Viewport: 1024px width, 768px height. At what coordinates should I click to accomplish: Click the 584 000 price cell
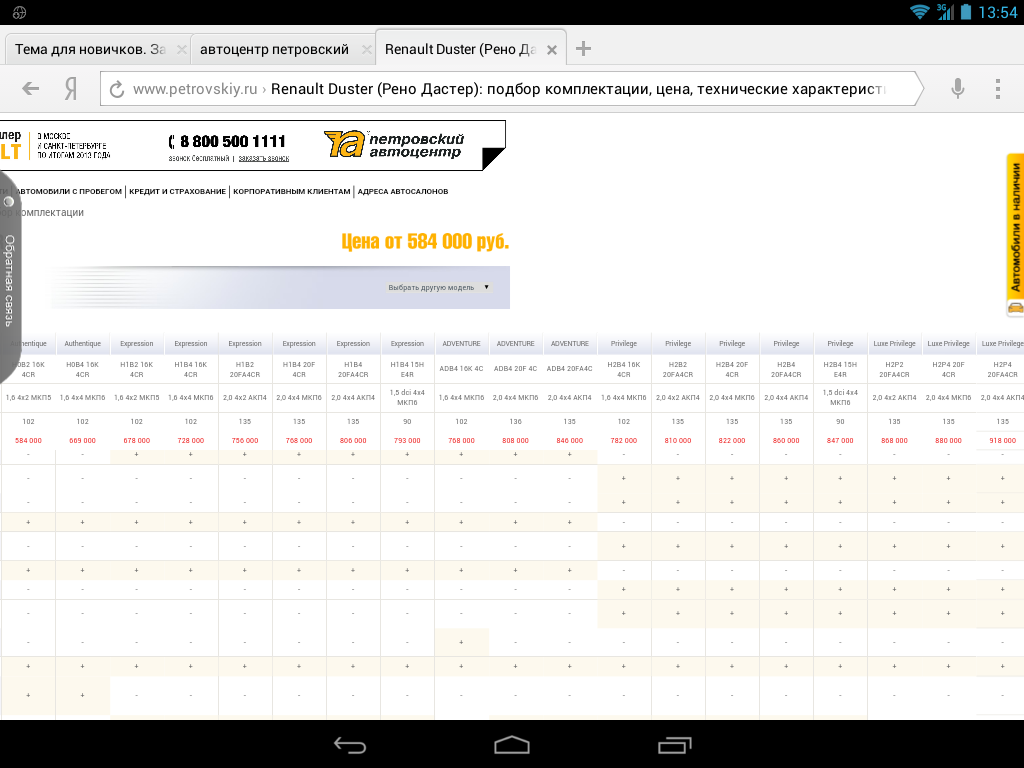28,441
